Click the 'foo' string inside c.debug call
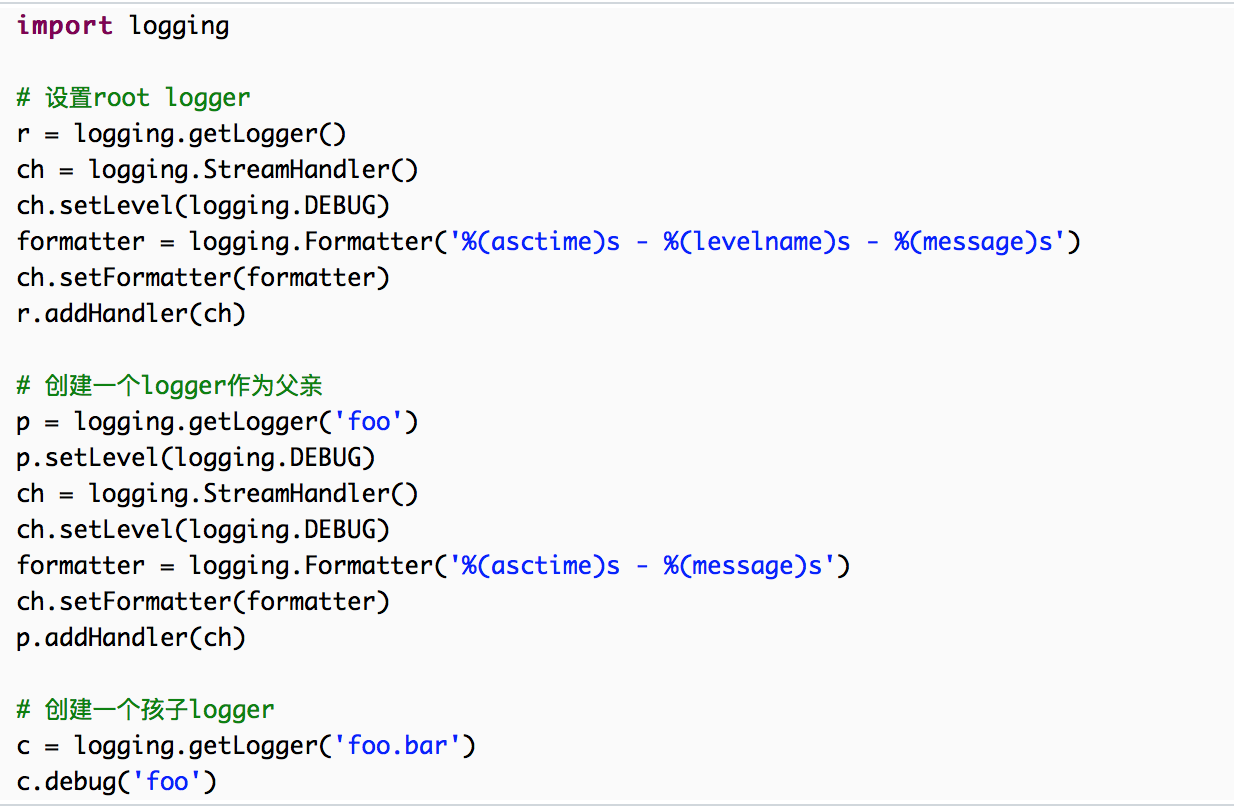1234x806 pixels. pos(167,782)
